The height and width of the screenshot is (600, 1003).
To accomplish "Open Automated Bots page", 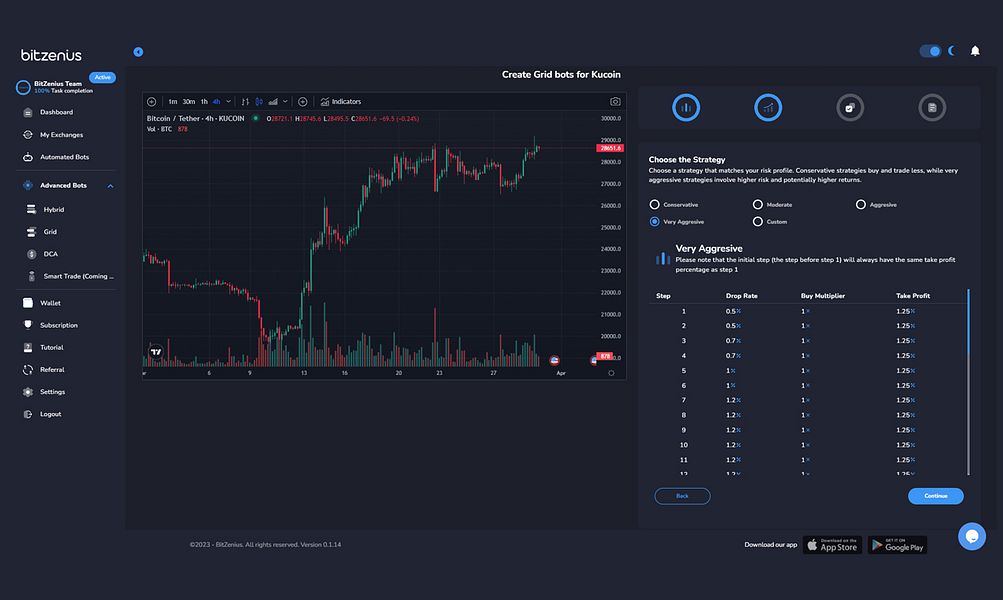I will [x=65, y=157].
